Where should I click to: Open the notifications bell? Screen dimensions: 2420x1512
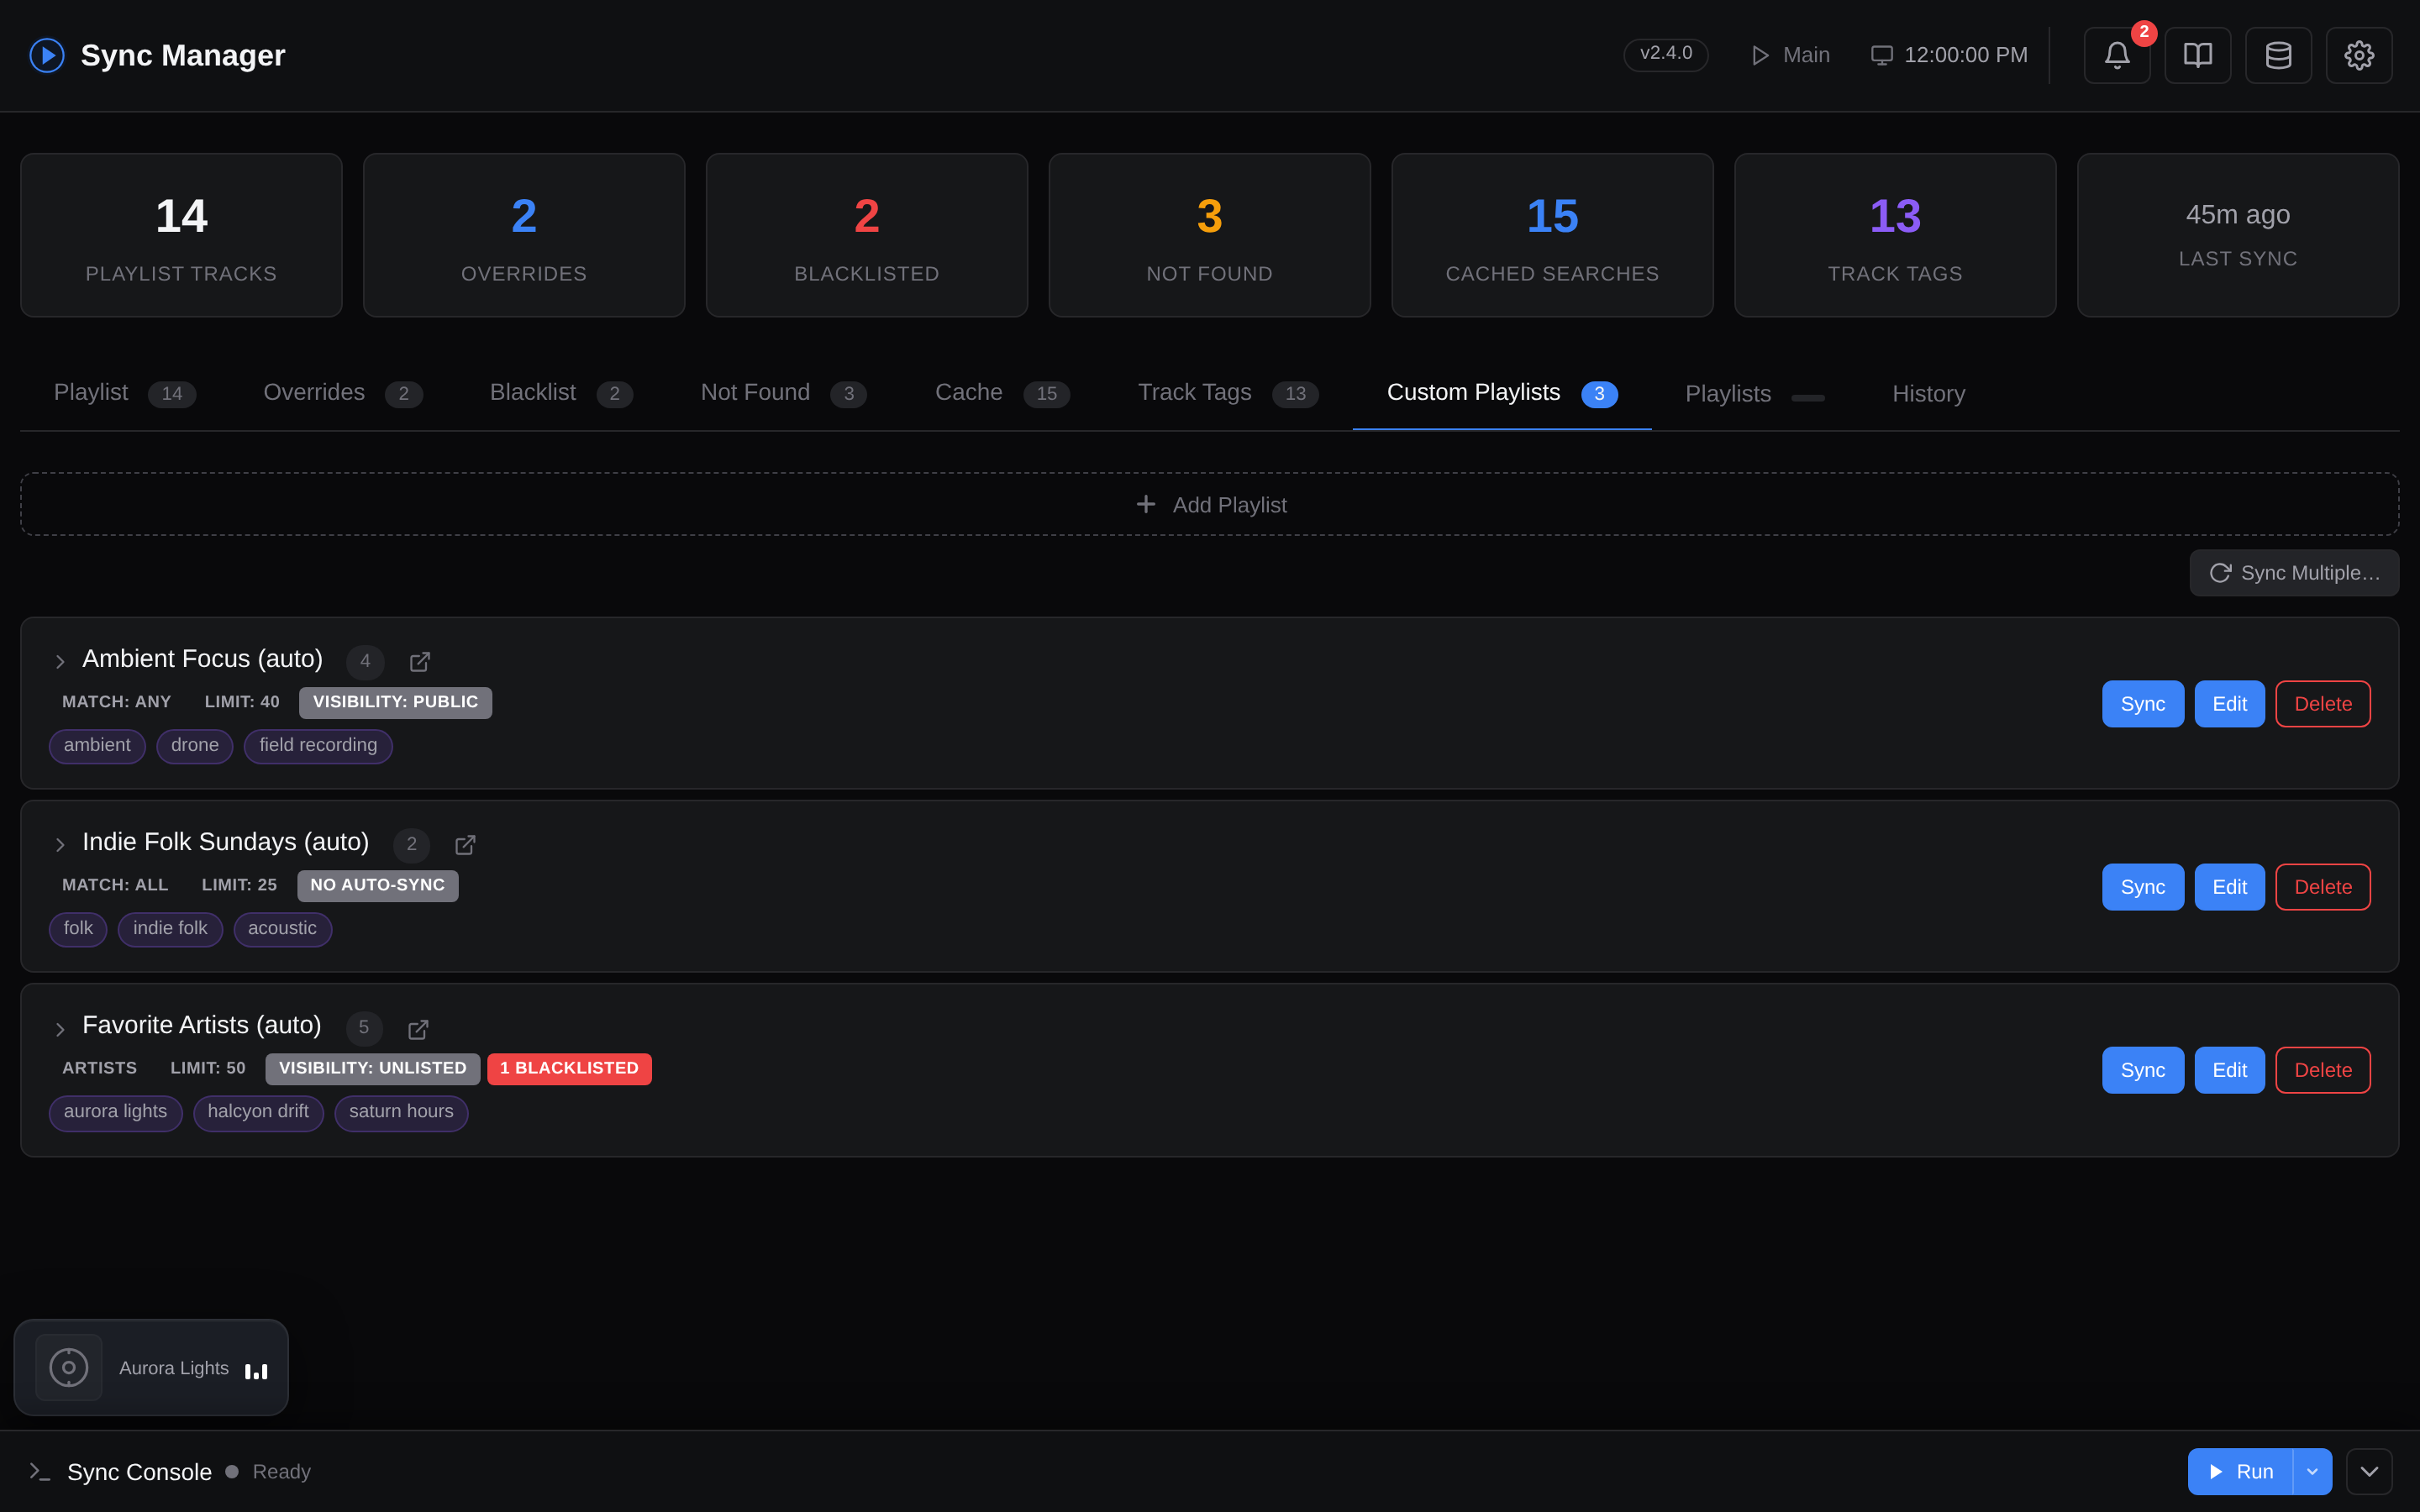pyautogui.click(x=2116, y=55)
